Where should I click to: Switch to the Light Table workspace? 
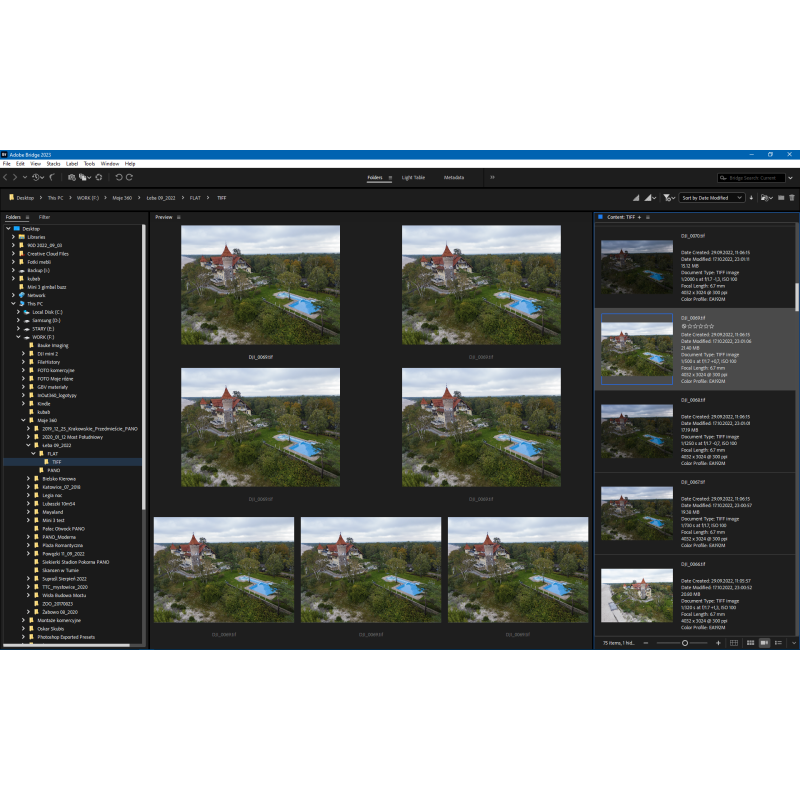413,177
